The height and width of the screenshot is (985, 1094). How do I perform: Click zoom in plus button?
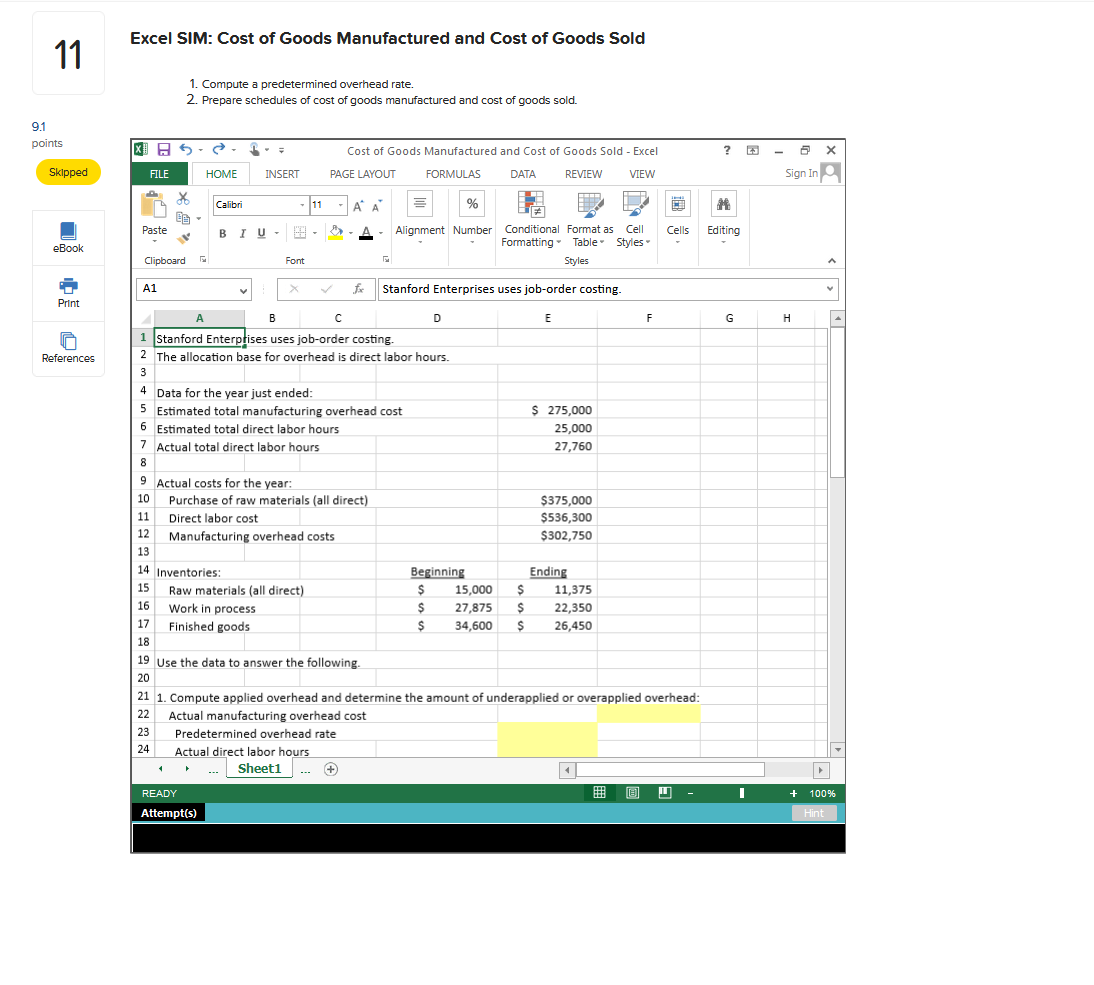click(x=793, y=793)
